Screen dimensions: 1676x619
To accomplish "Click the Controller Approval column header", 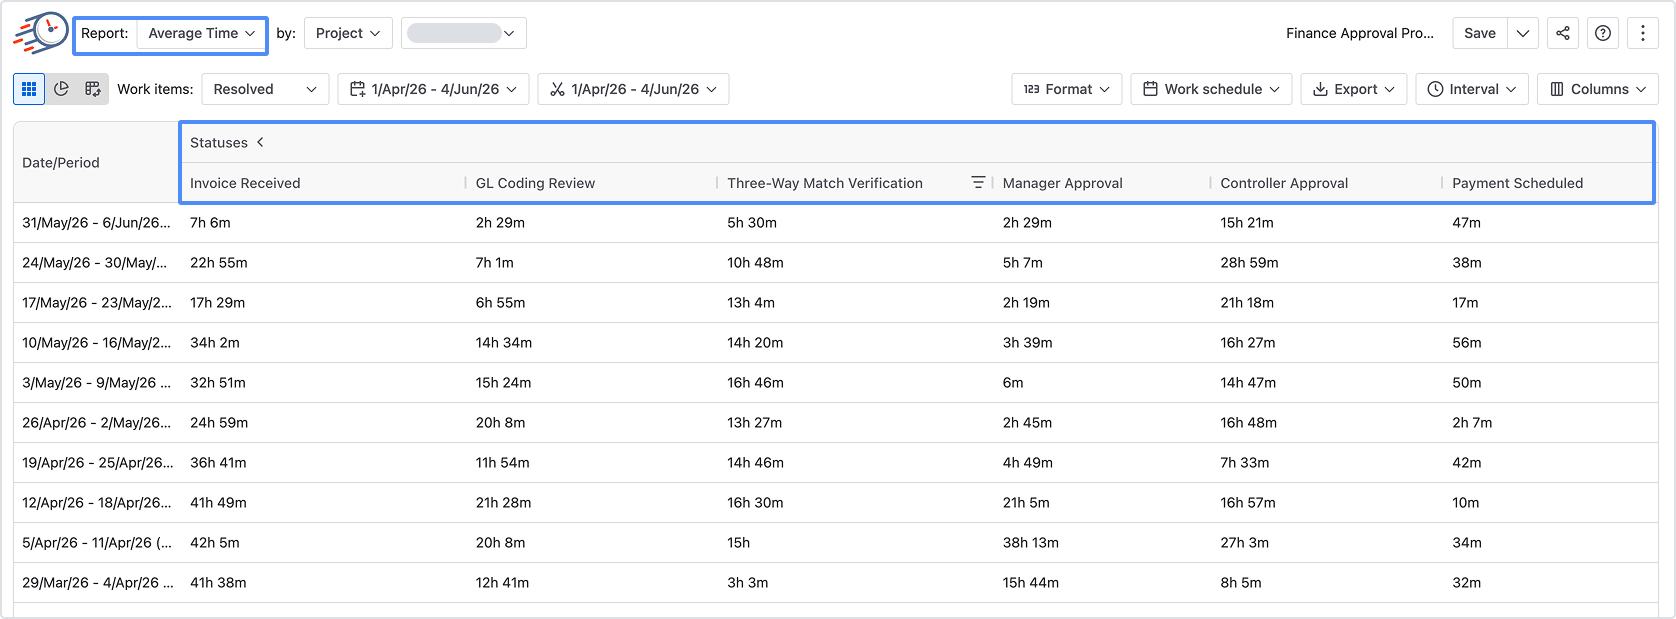I will pyautogui.click(x=1284, y=183).
